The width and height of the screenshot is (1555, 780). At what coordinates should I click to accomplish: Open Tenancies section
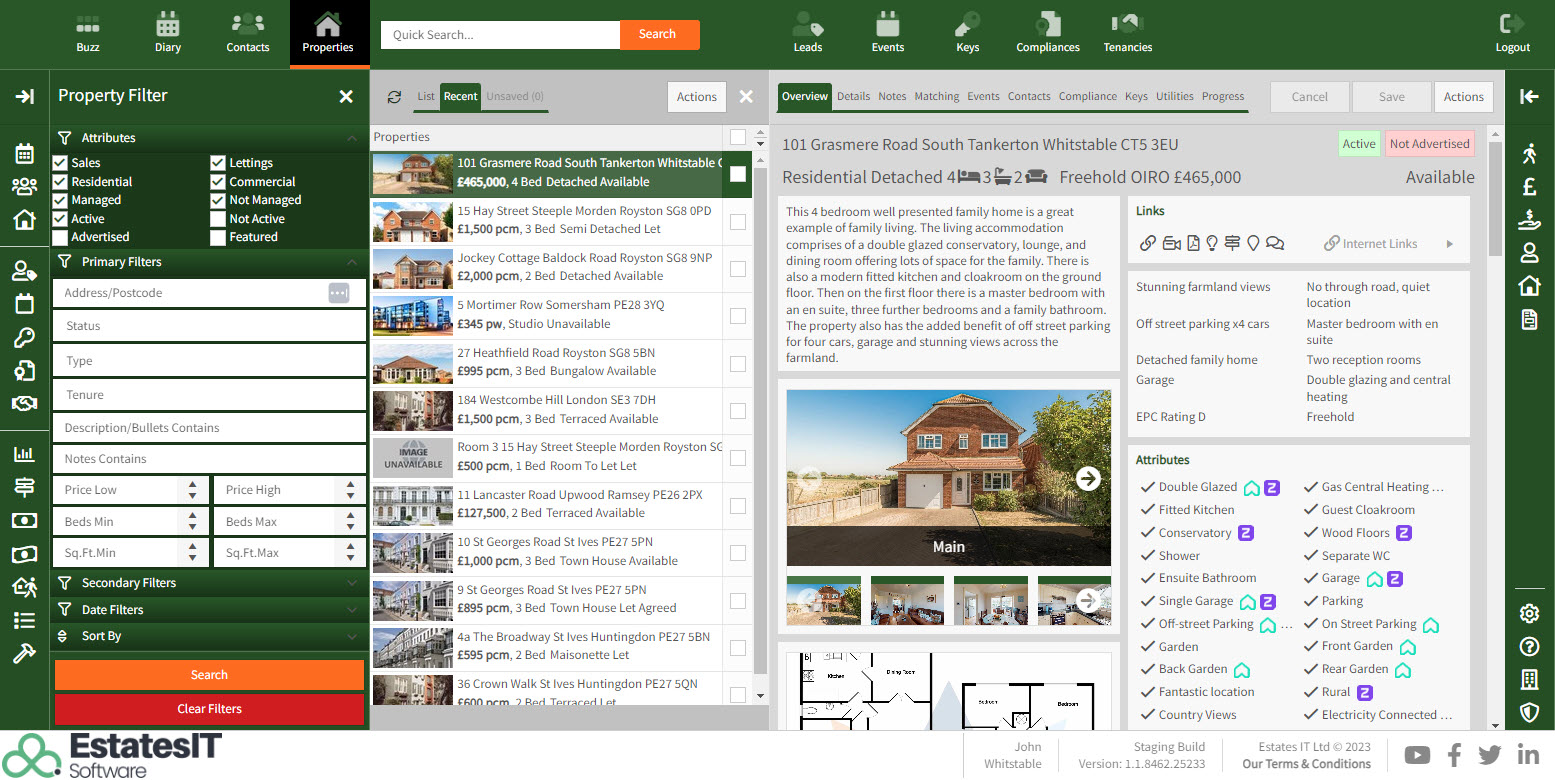[1128, 33]
